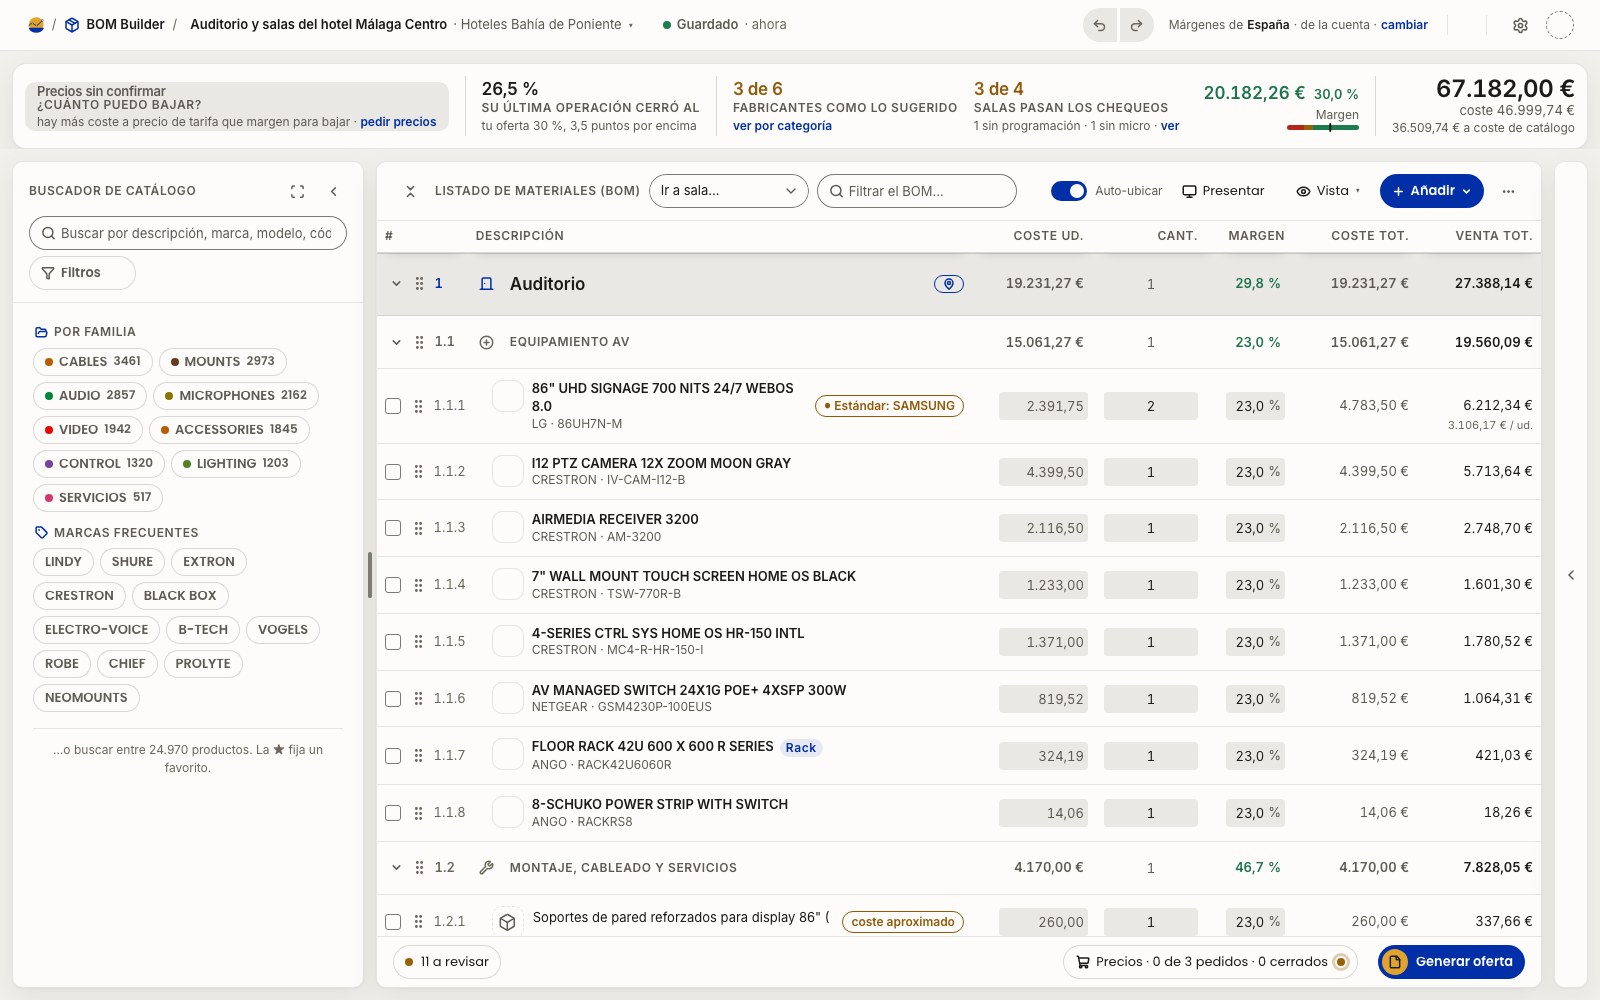This screenshot has height=1000, width=1600.
Task: Expand the catalog search panel fullscreen icon
Action: click(x=297, y=191)
